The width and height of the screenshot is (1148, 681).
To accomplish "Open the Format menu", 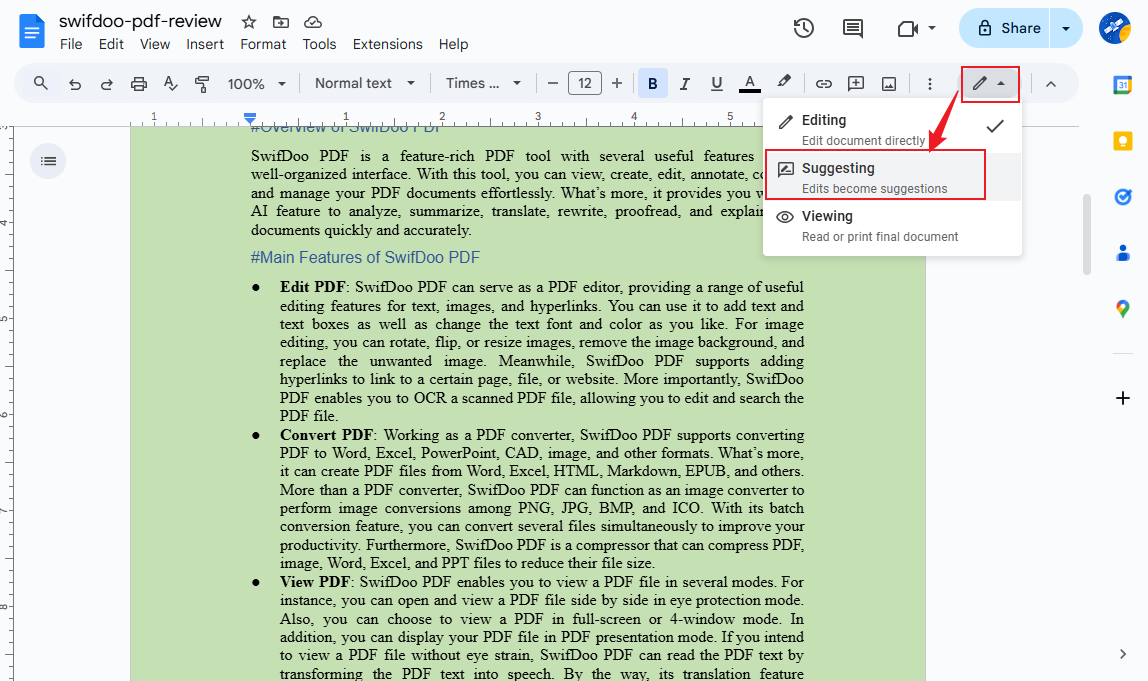I will (x=263, y=44).
